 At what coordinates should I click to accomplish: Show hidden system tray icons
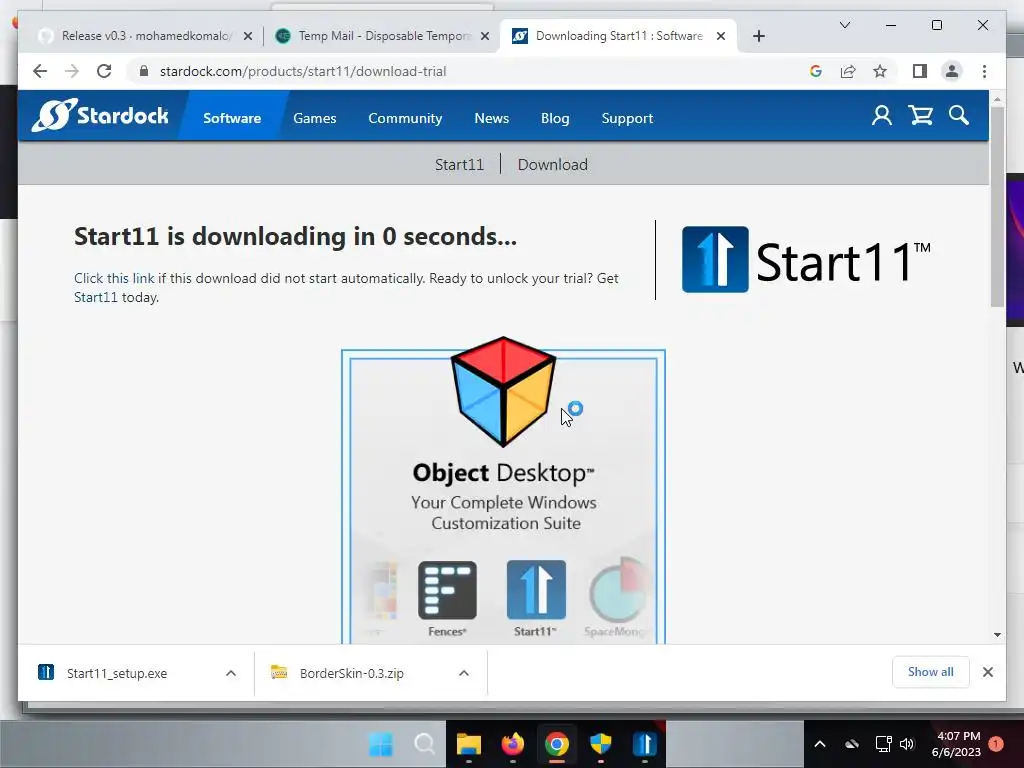(820, 744)
